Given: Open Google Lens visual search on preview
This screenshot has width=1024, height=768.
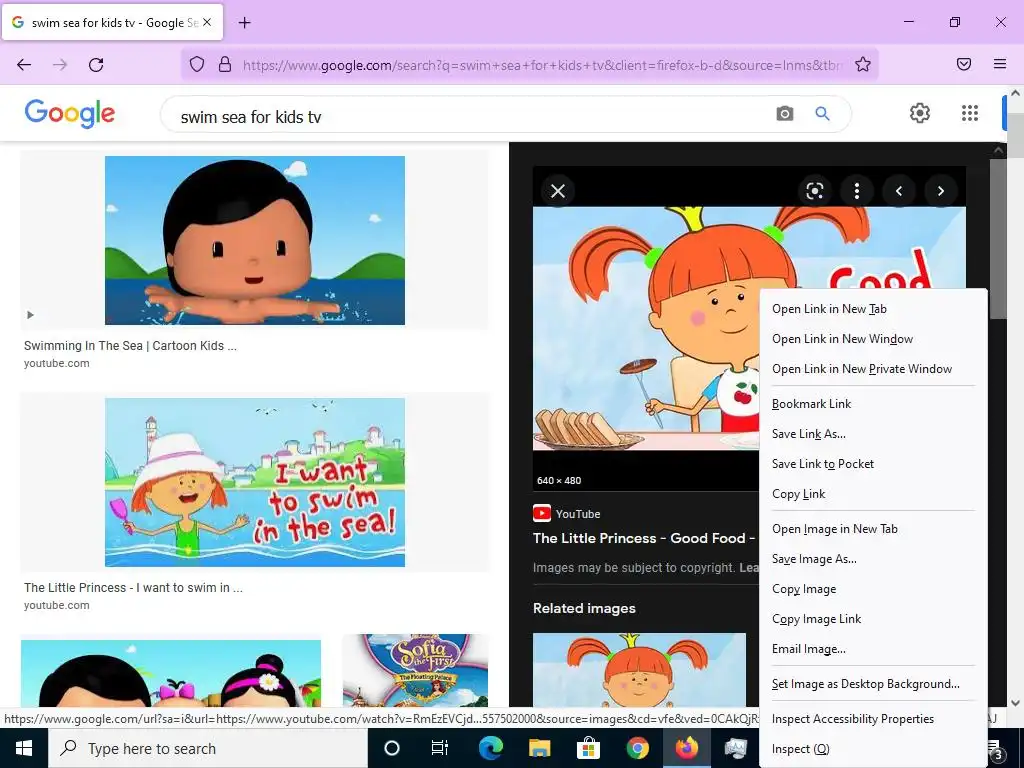Looking at the screenshot, I should (x=814, y=191).
